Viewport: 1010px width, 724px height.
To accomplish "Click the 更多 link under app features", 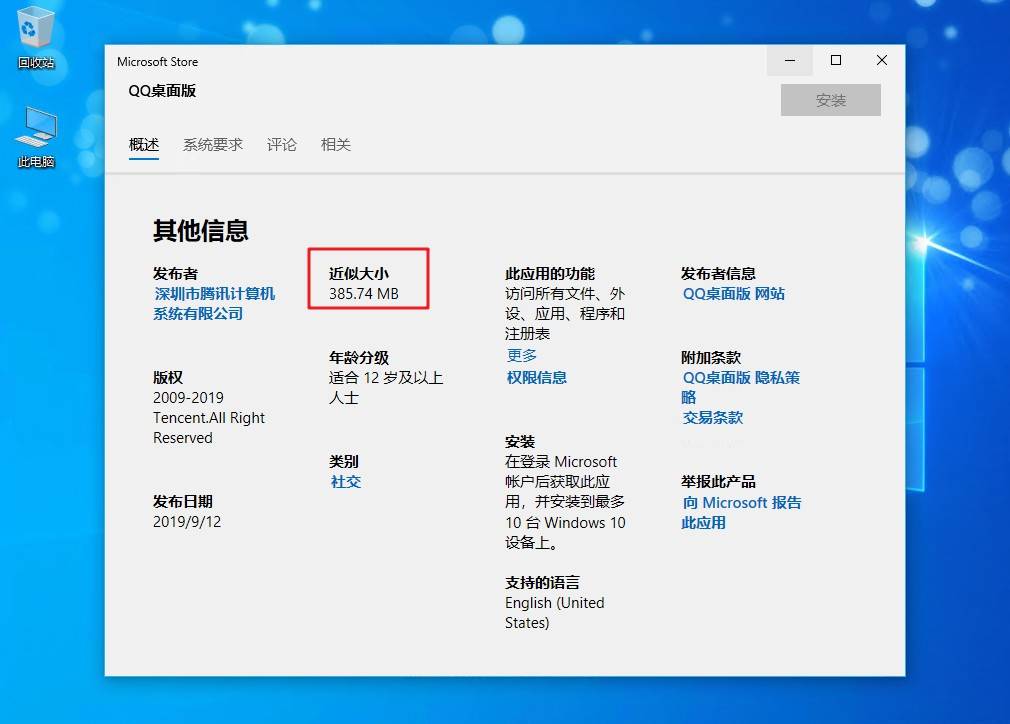I will [522, 355].
